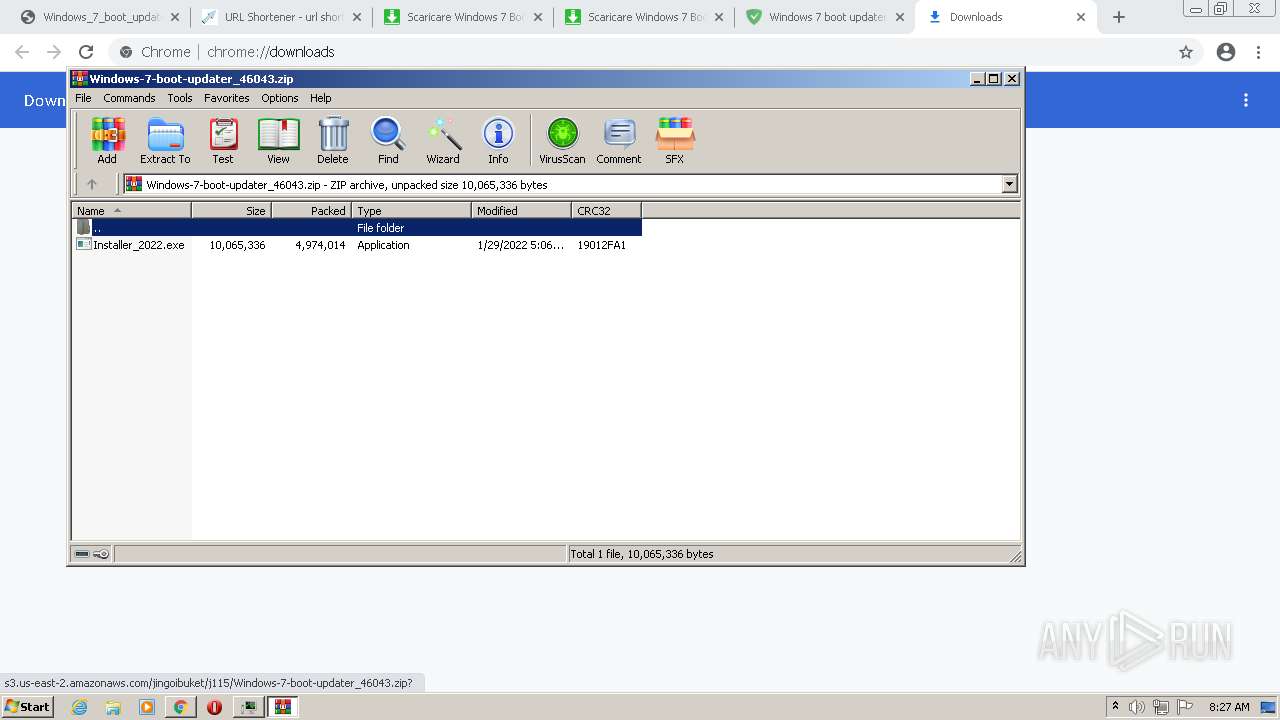1280x720 pixels.
Task: Open Opera from the taskbar
Action: [x=214, y=707]
